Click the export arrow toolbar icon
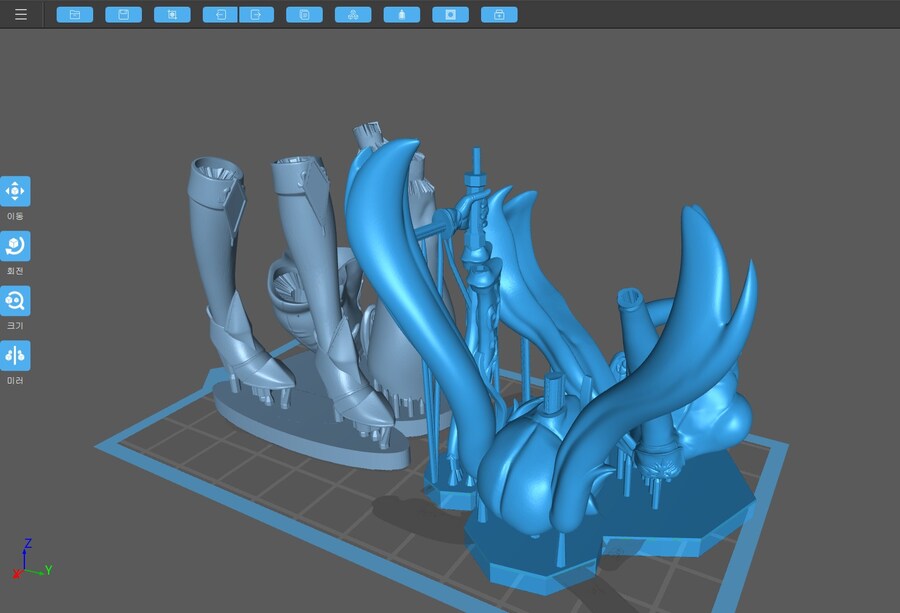The image size is (900, 613). coord(256,14)
